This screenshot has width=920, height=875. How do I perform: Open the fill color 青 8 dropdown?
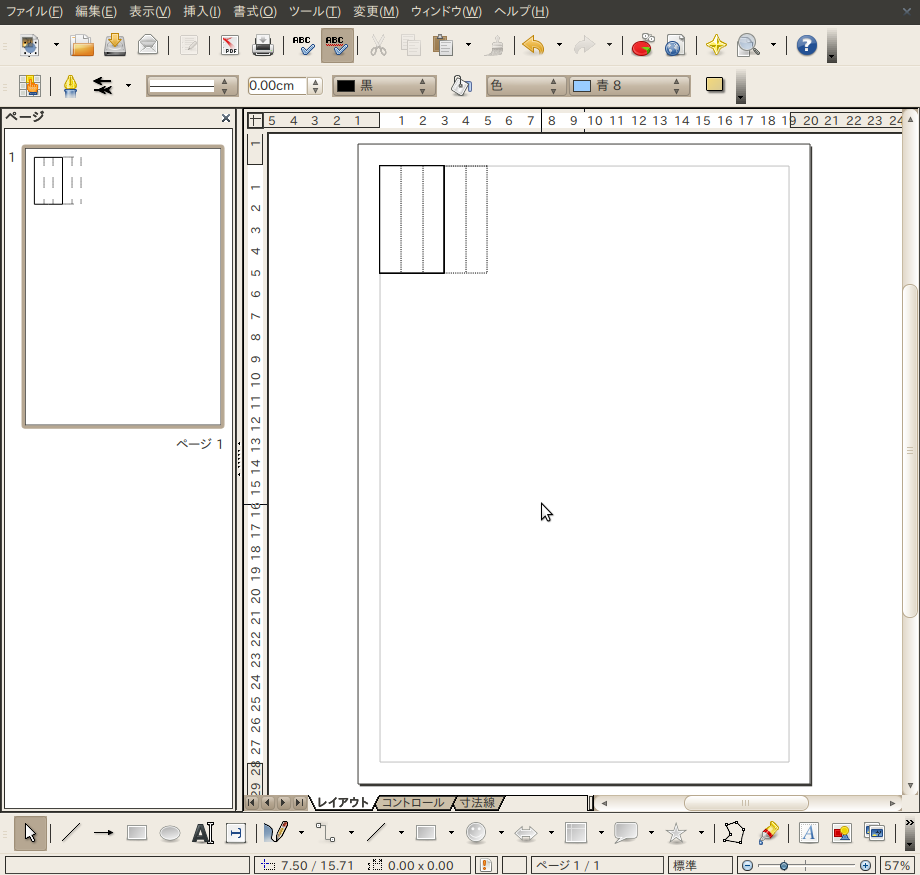pyautogui.click(x=629, y=86)
